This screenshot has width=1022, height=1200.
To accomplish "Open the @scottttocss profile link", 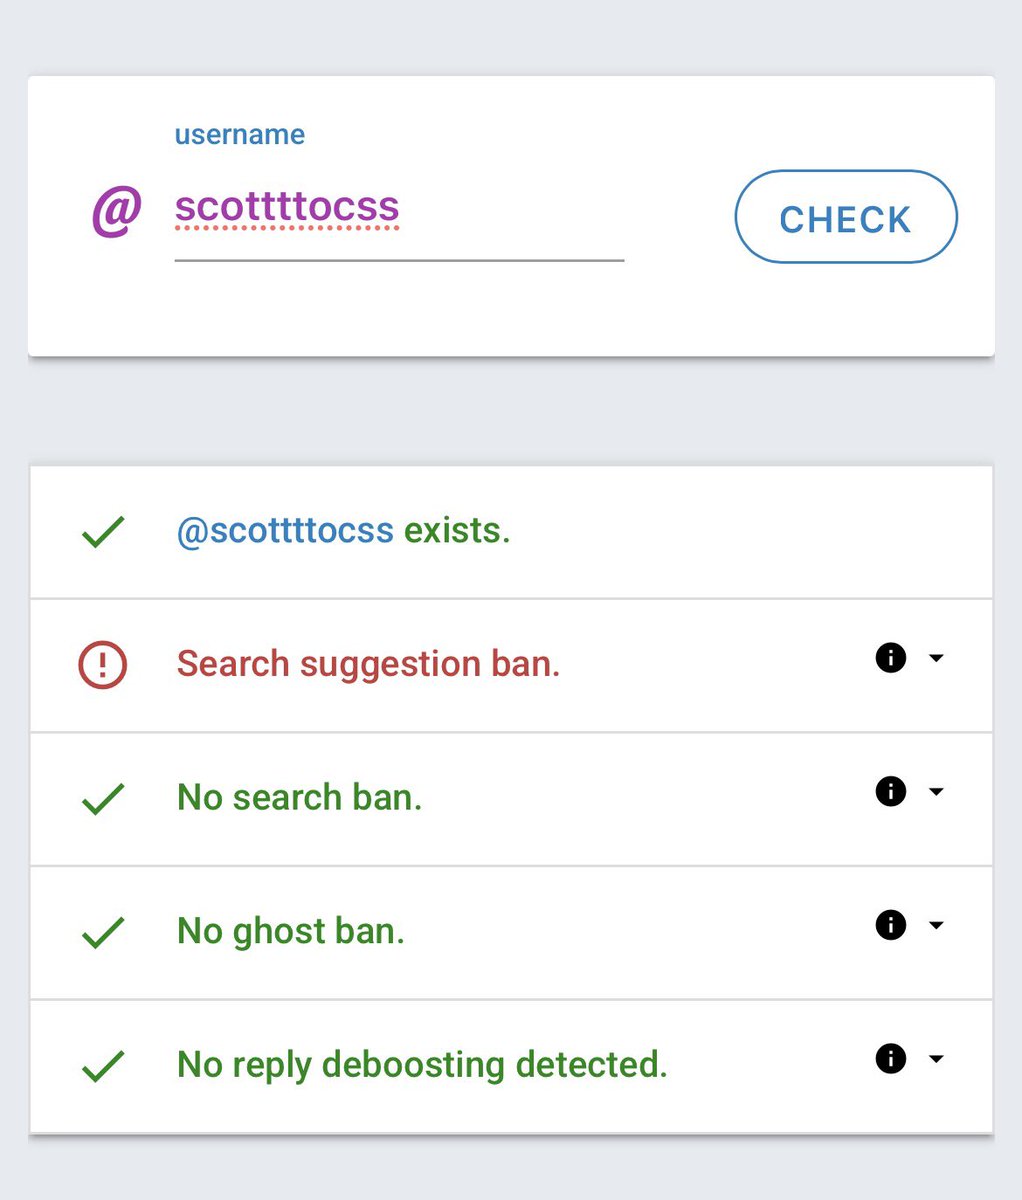I will point(285,530).
